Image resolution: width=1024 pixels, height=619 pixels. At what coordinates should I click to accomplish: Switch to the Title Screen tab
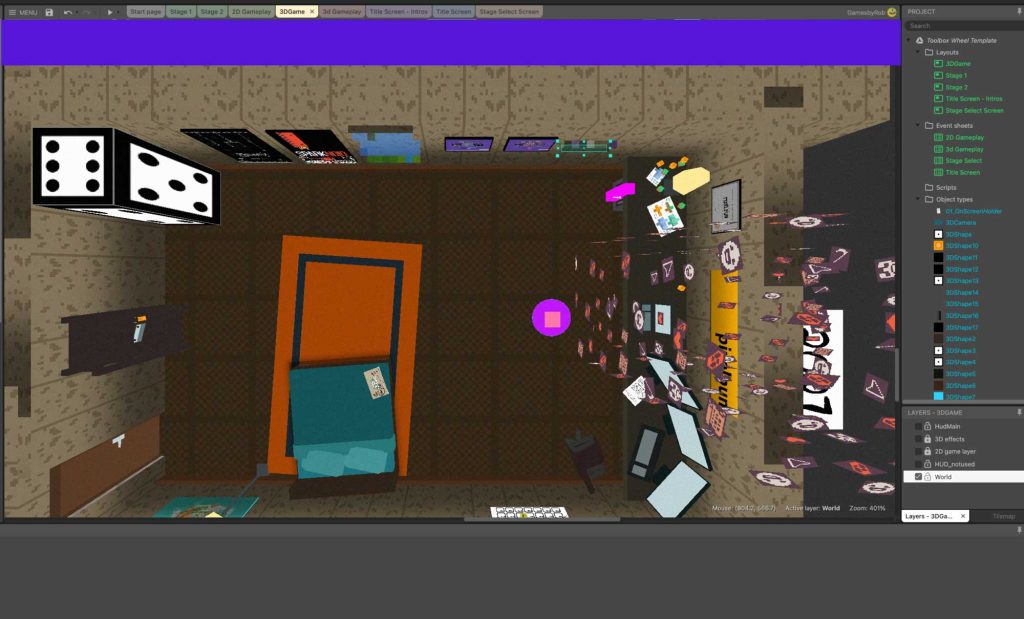click(x=453, y=12)
